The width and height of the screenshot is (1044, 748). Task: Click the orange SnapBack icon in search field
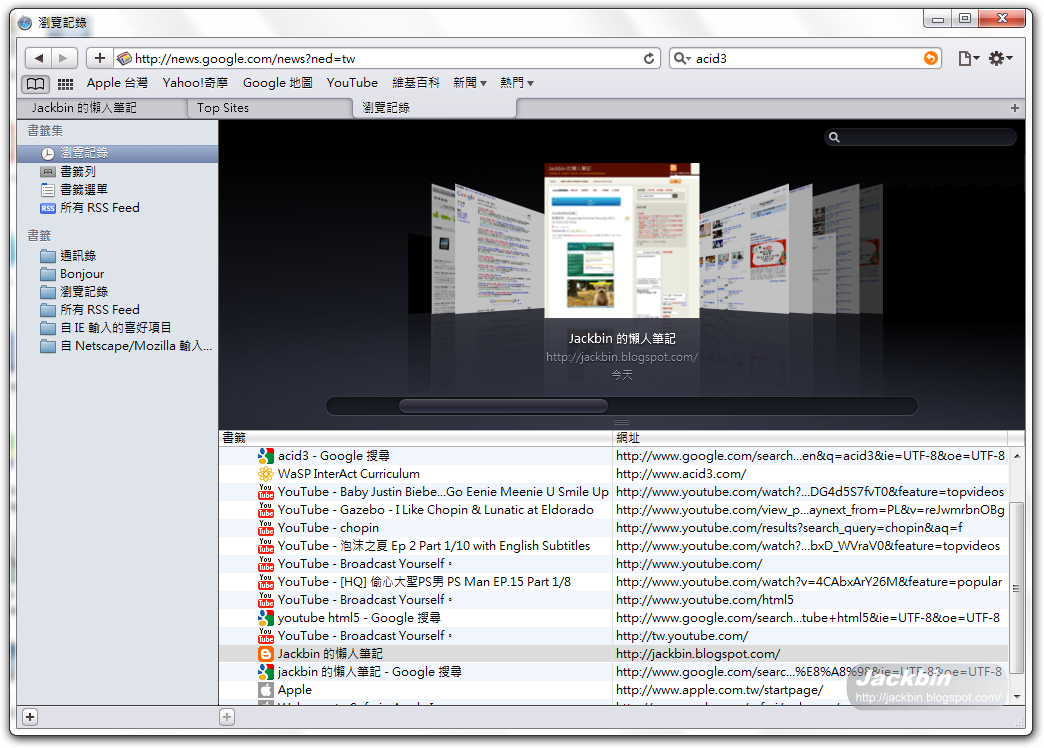tap(931, 59)
